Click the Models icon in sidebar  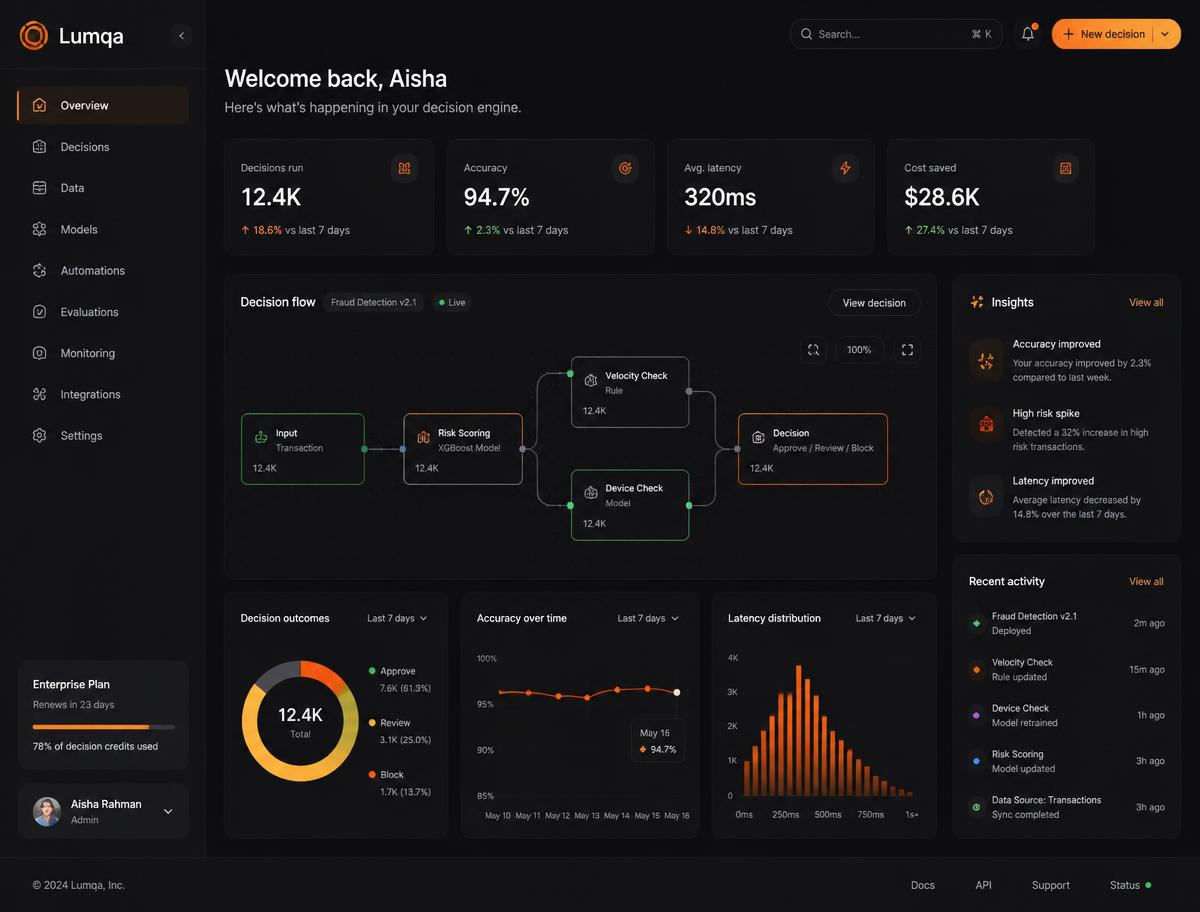(40, 229)
